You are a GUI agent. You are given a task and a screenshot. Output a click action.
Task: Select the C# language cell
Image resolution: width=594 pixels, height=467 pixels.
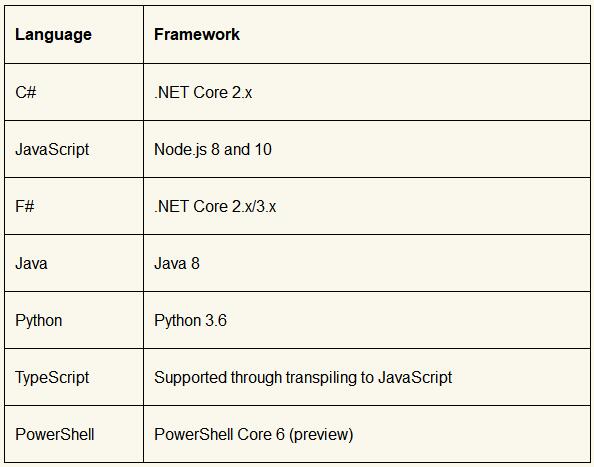tap(74, 92)
